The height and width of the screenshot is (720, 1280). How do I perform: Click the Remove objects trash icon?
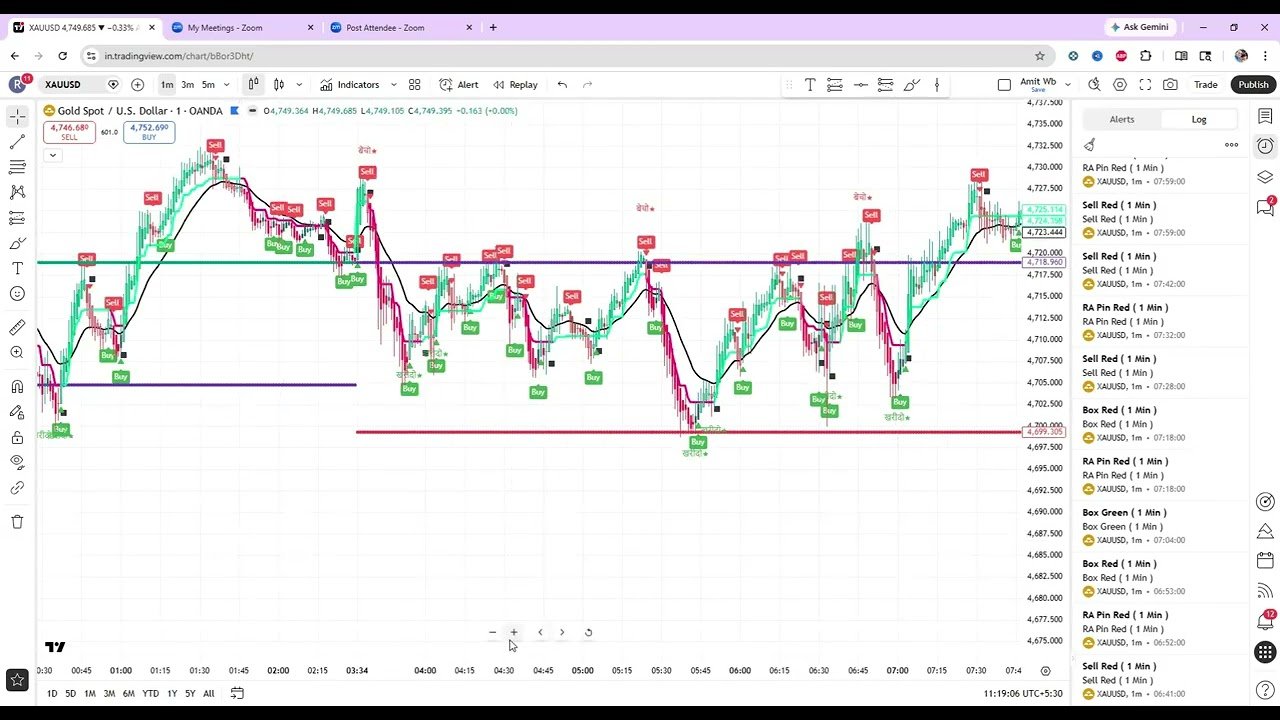pyautogui.click(x=17, y=522)
